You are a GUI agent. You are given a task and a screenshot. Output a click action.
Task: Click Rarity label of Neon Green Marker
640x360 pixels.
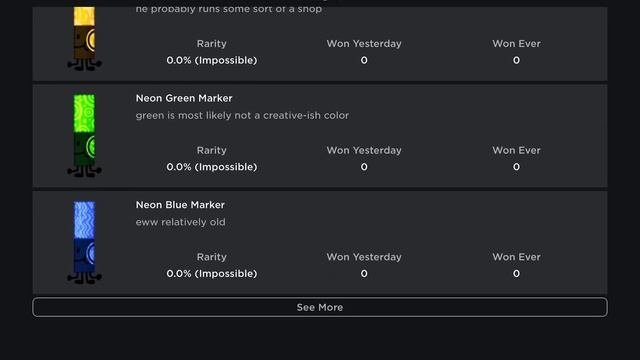(x=211, y=150)
